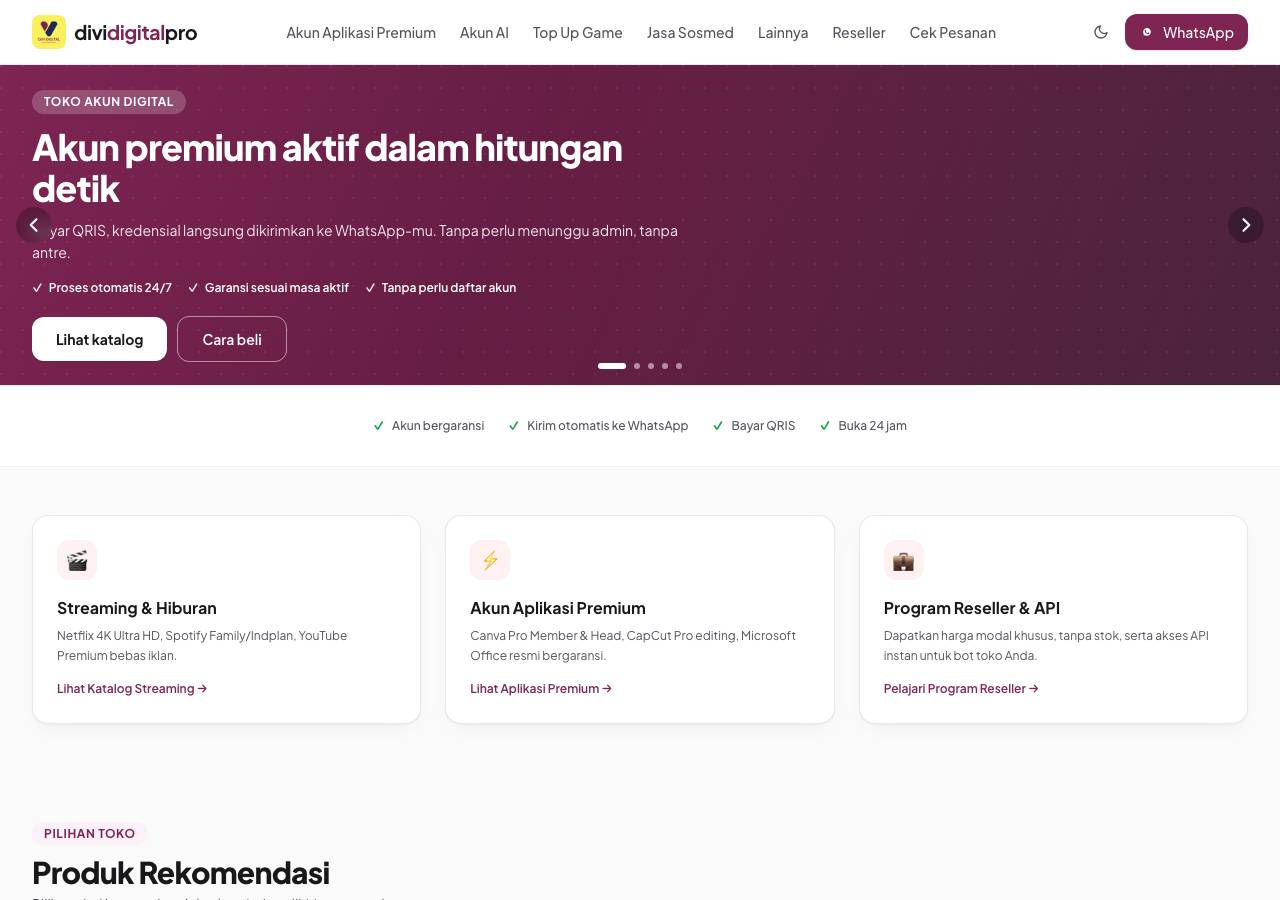Open Jasa Sosmed menu item

(x=690, y=32)
